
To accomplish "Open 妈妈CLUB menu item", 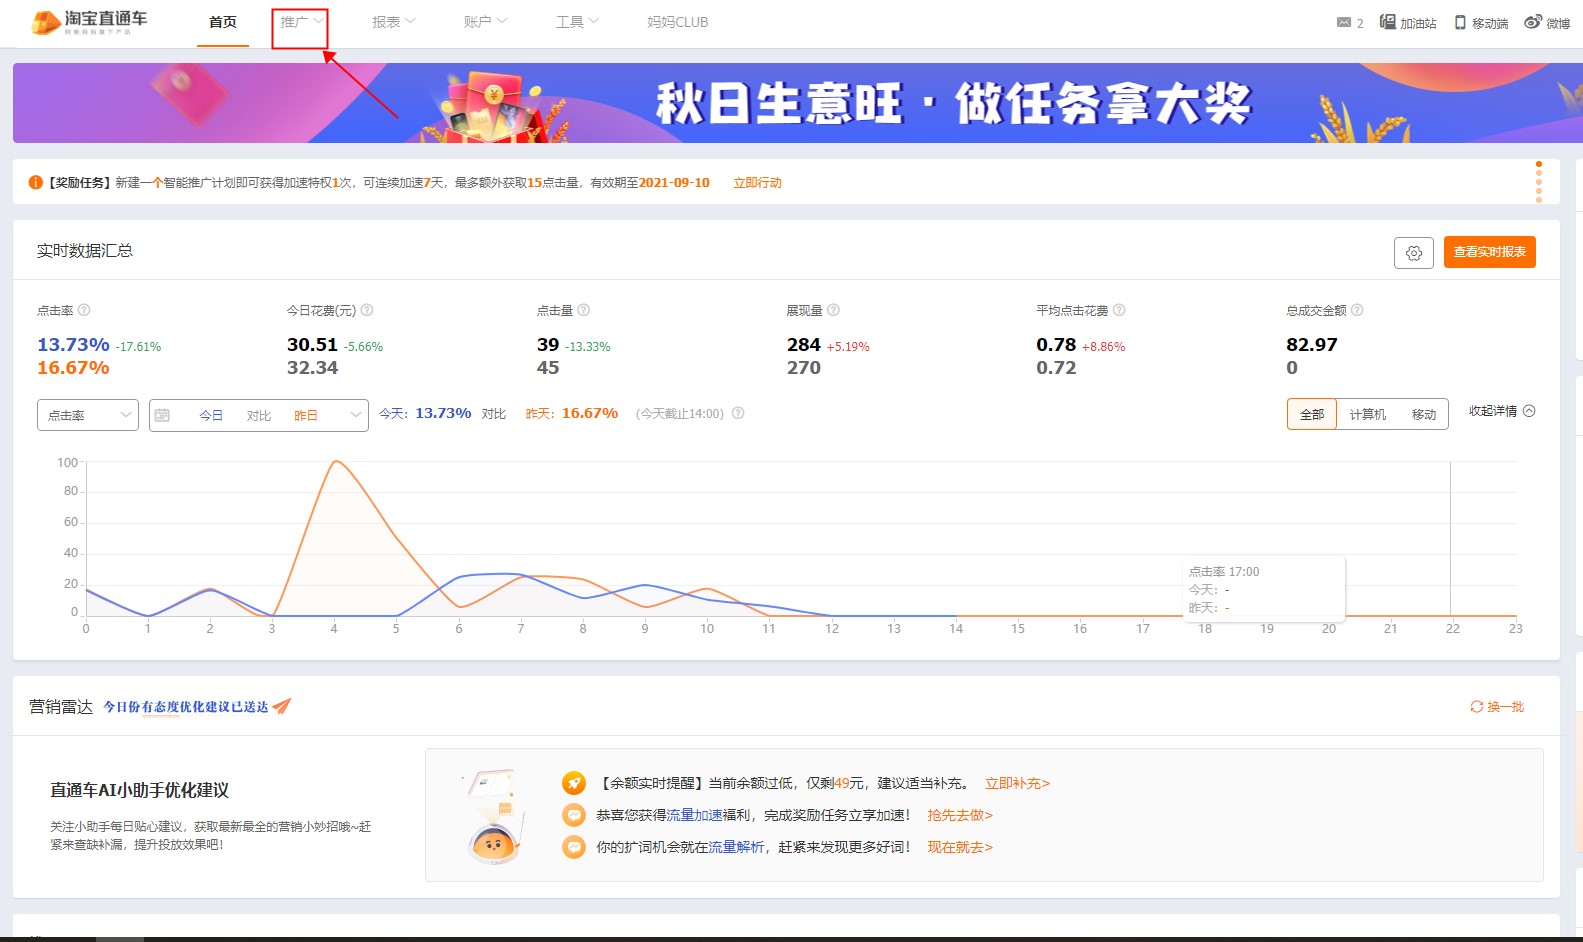I will 677,22.
